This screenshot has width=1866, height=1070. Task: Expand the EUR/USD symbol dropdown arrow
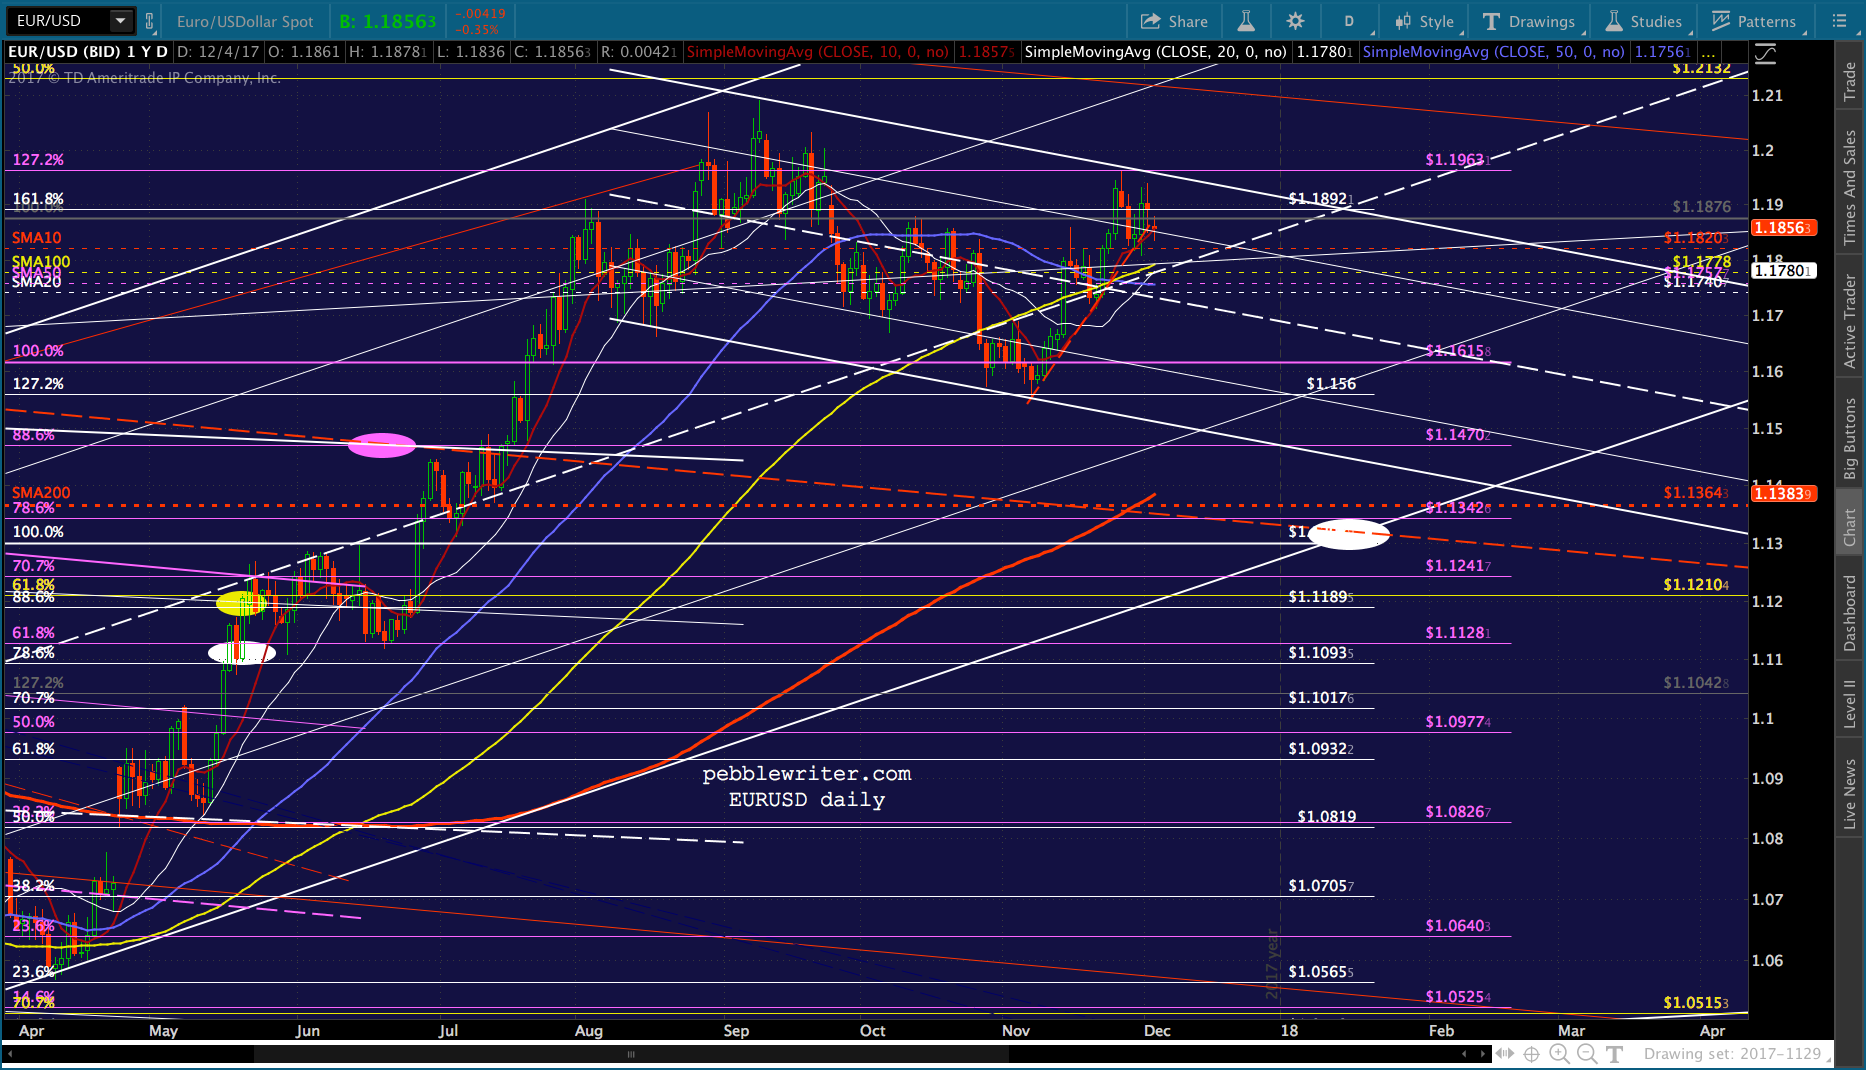coord(120,21)
